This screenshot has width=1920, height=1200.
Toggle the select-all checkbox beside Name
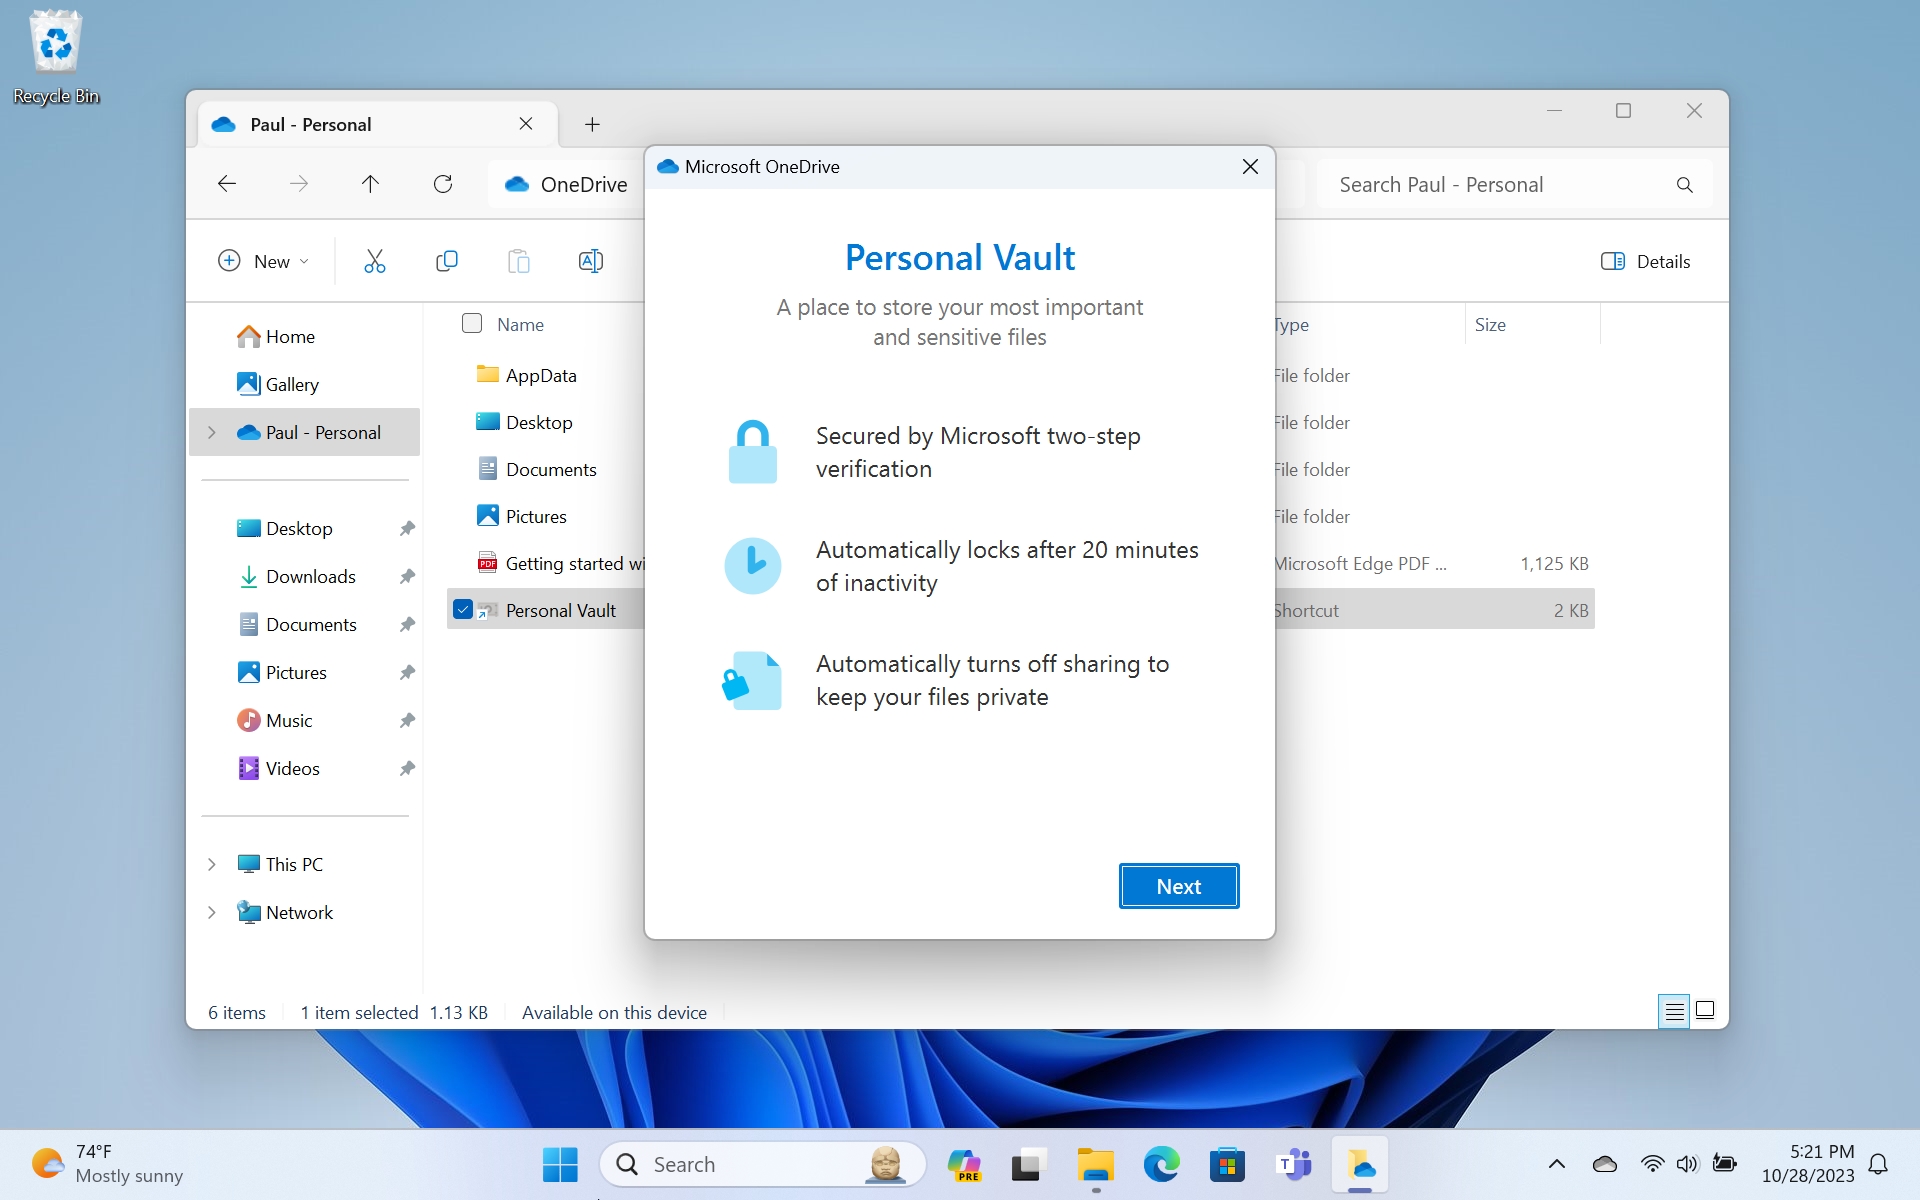(x=472, y=323)
